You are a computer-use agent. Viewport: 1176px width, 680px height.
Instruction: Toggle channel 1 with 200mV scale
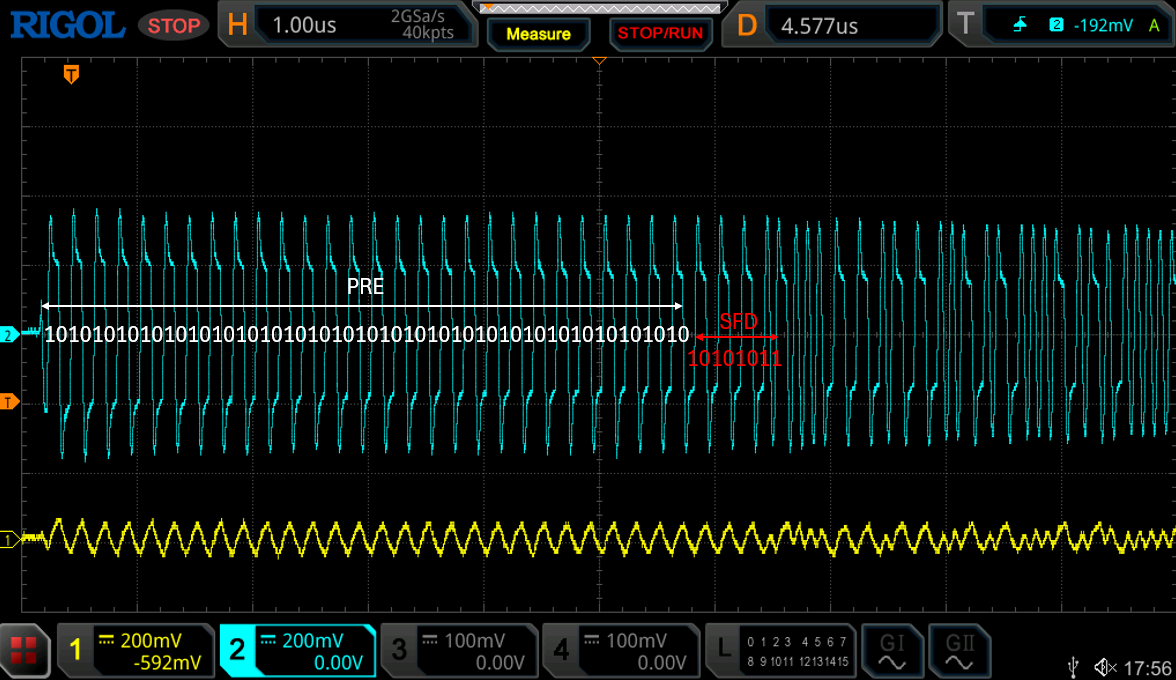click(136, 650)
